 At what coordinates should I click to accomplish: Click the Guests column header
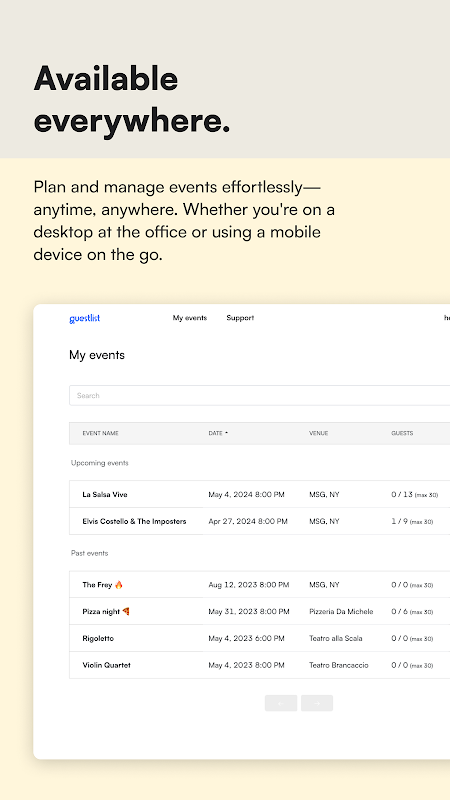point(402,433)
